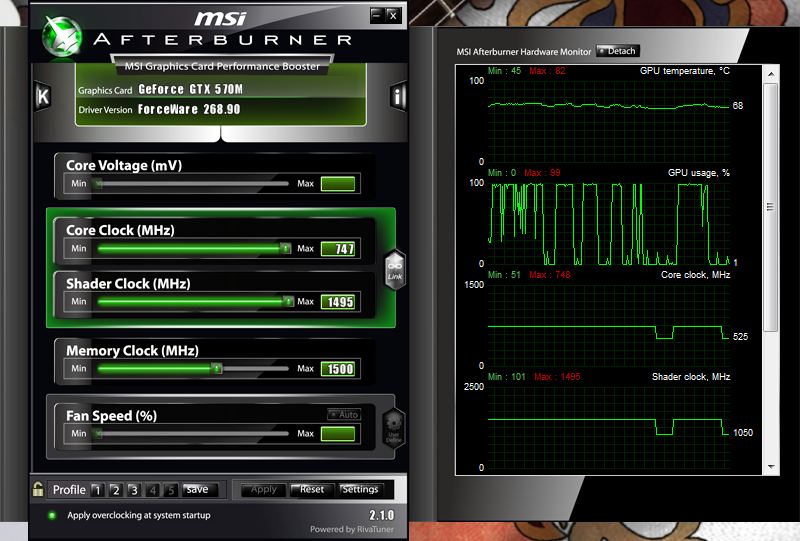
Task: Click the Core Voltage value field
Action: [x=338, y=184]
